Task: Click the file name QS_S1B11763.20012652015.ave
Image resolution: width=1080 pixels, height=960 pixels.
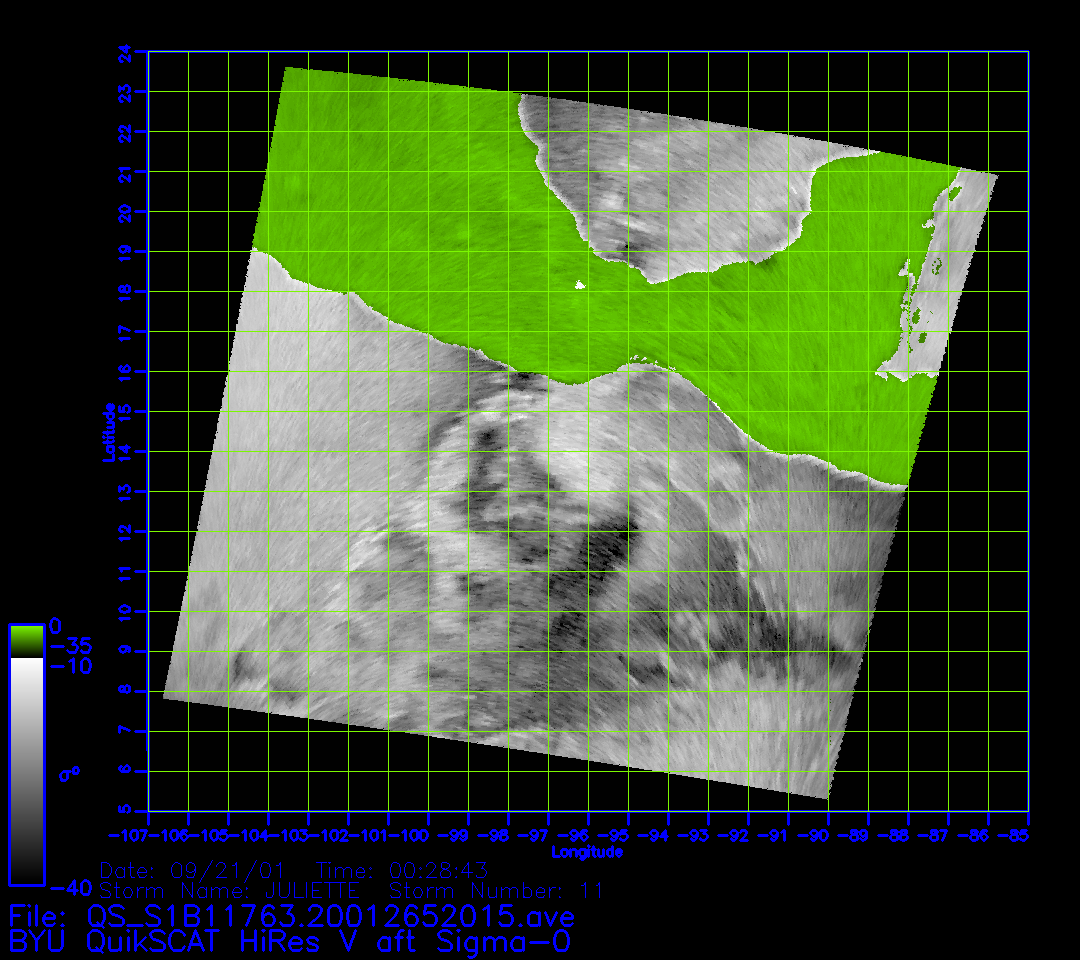Action: click(330, 916)
